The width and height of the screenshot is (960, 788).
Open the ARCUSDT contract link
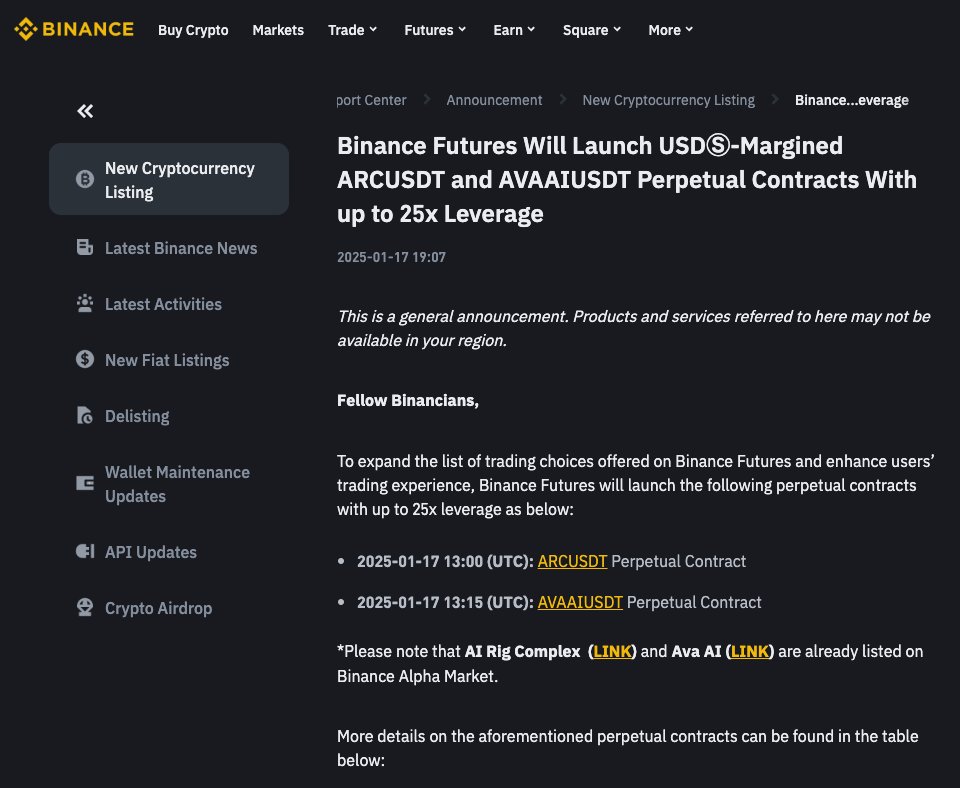pyautogui.click(x=572, y=561)
